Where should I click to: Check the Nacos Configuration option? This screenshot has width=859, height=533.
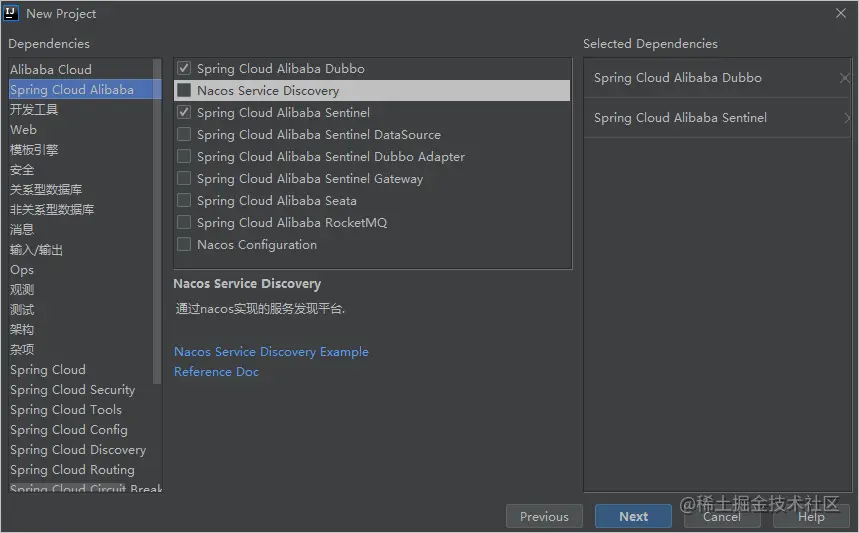coord(184,245)
